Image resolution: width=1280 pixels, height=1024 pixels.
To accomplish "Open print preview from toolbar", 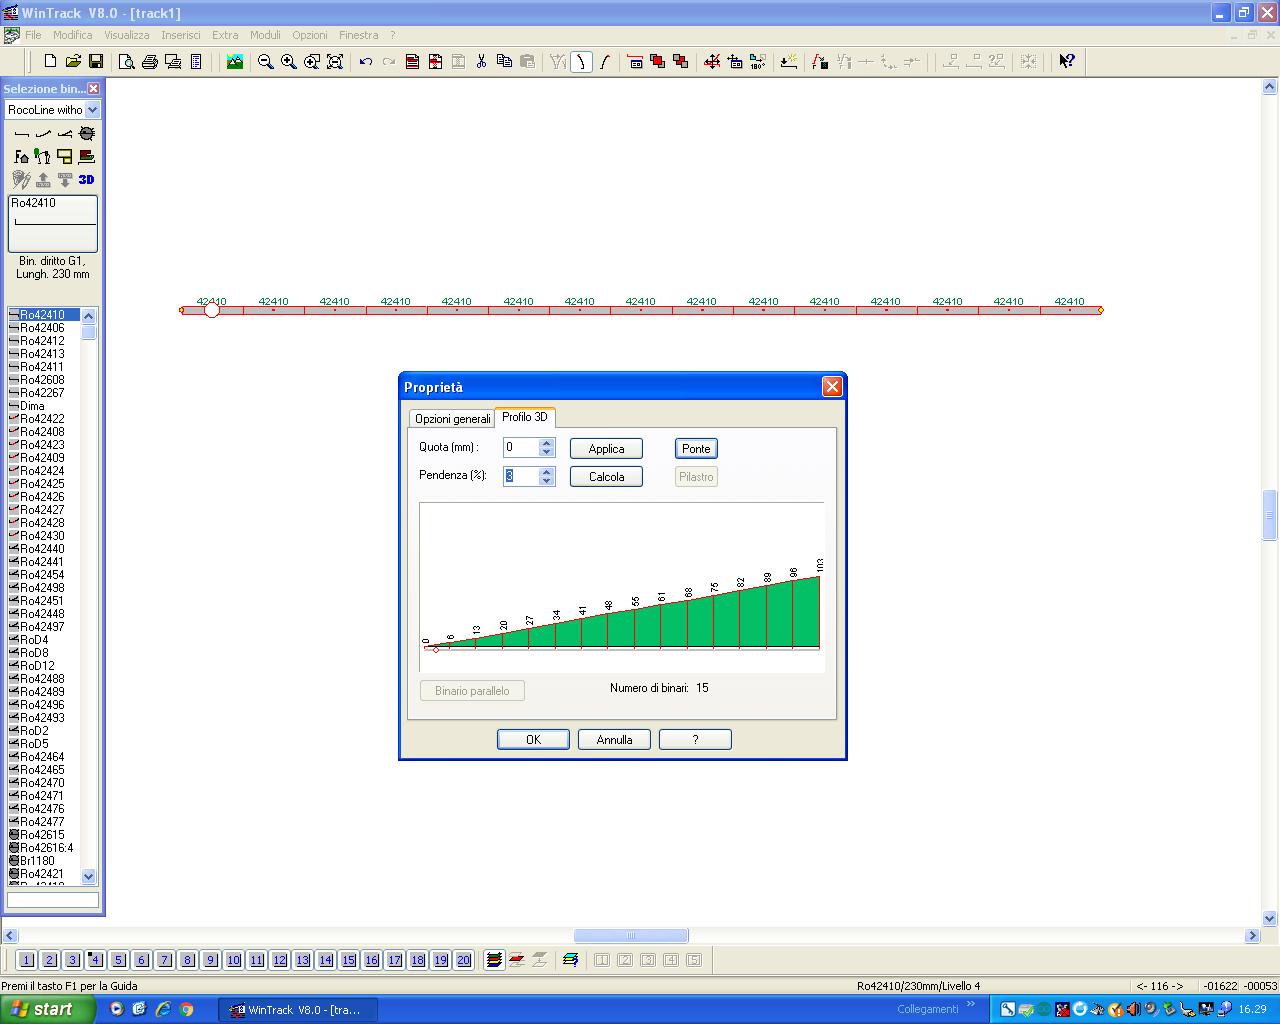I will [x=127, y=61].
